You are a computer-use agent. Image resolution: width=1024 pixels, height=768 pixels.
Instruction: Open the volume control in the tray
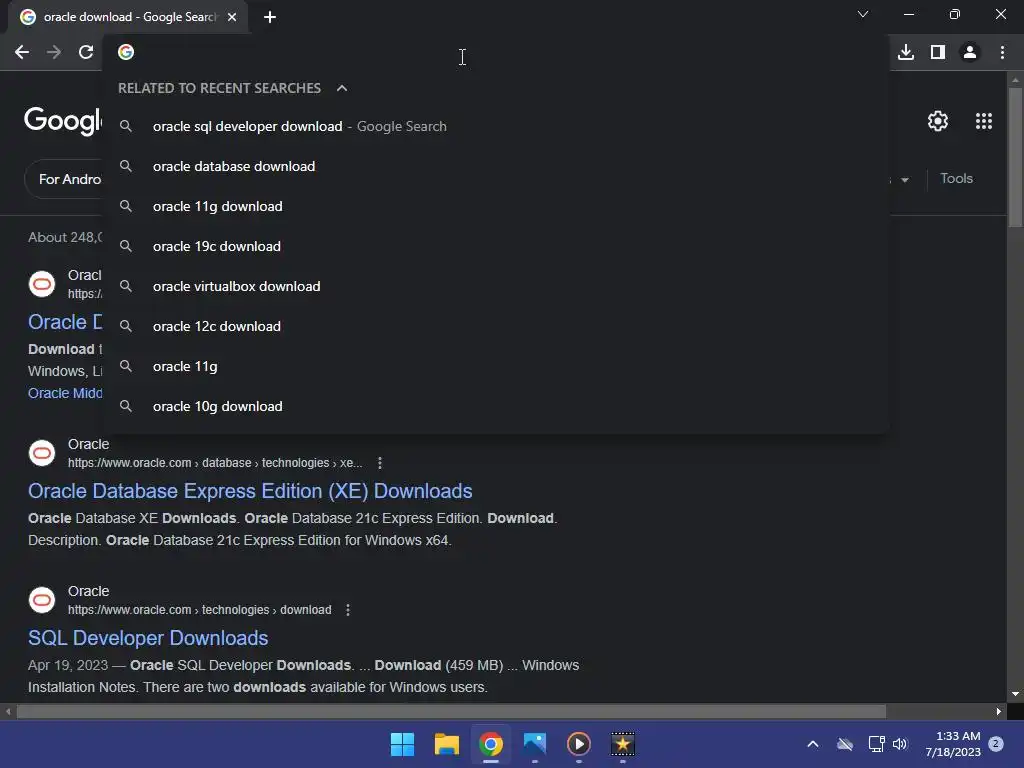[900, 744]
